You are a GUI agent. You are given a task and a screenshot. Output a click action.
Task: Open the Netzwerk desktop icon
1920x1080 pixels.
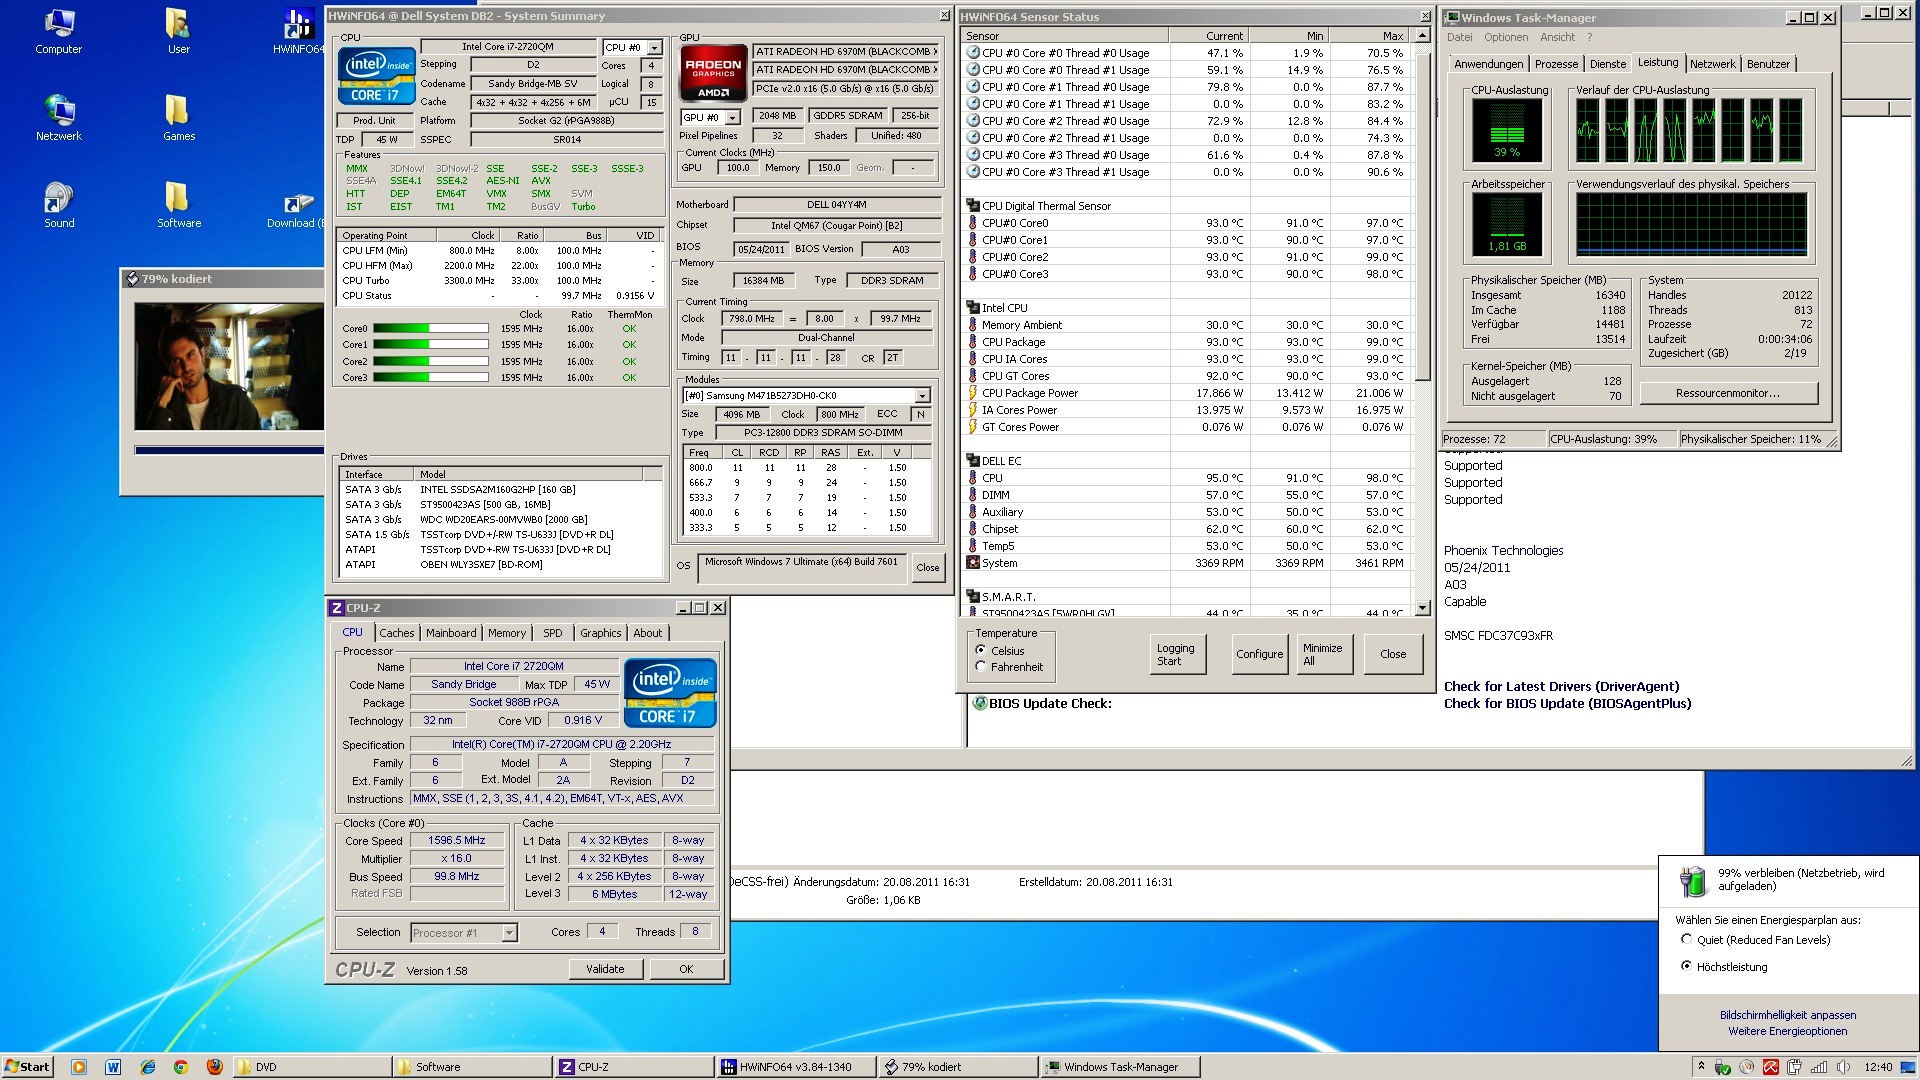pyautogui.click(x=58, y=118)
